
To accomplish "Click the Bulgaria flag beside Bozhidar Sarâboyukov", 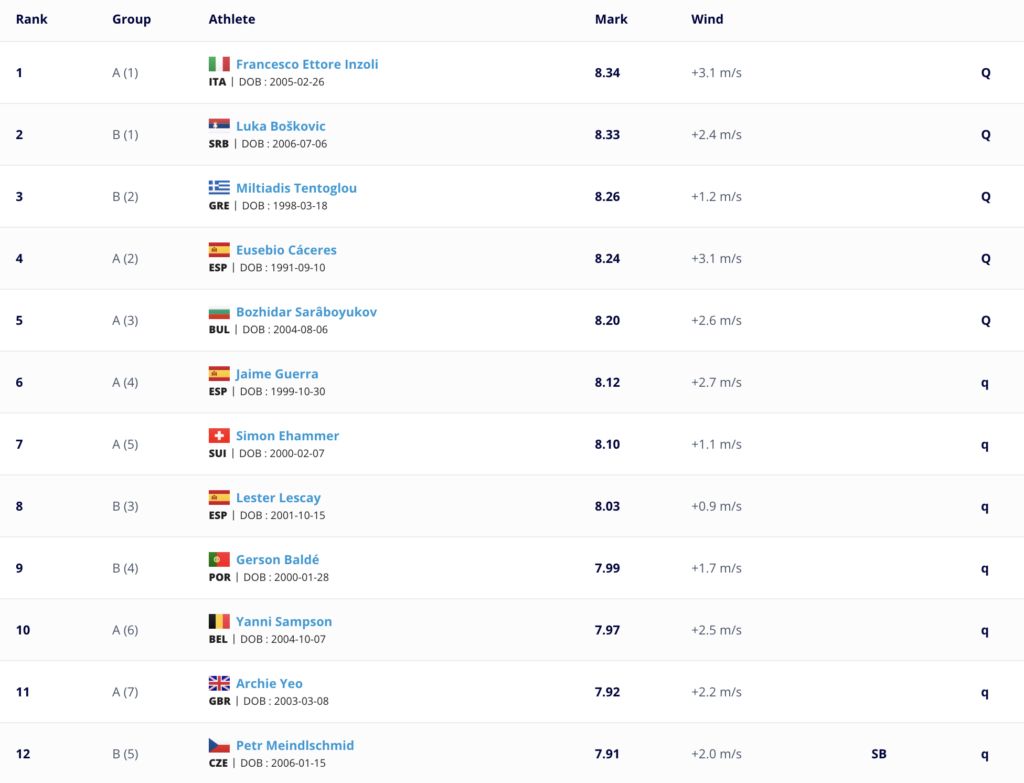I will pos(219,312).
